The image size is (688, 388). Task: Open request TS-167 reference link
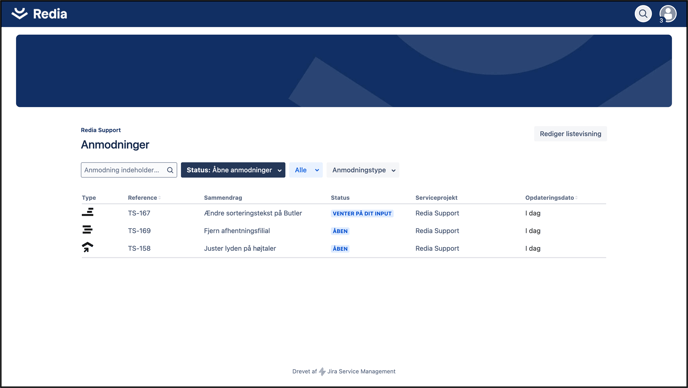click(x=139, y=213)
